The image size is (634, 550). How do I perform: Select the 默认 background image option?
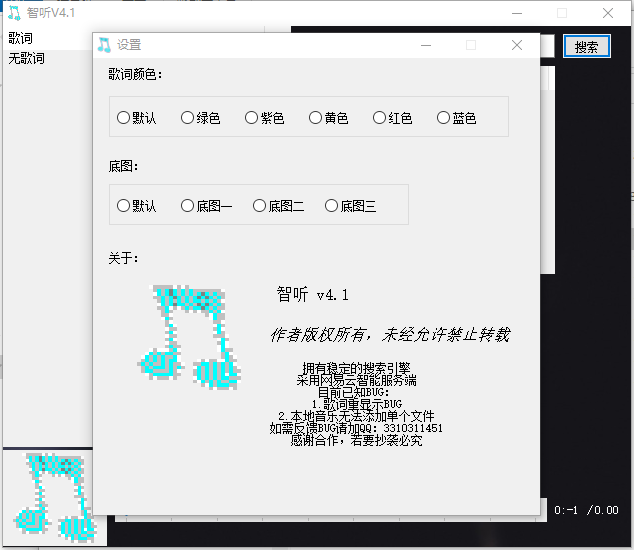124,206
